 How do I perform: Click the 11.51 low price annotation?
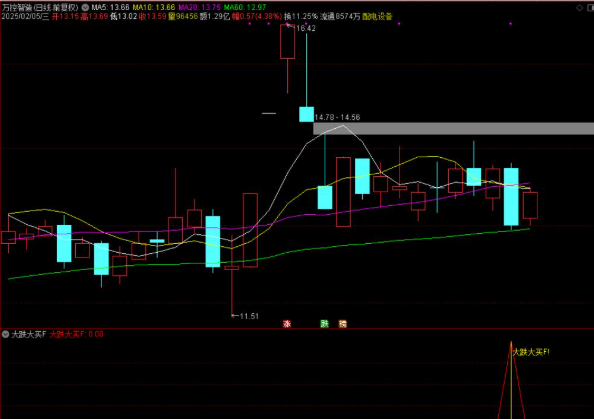249,316
